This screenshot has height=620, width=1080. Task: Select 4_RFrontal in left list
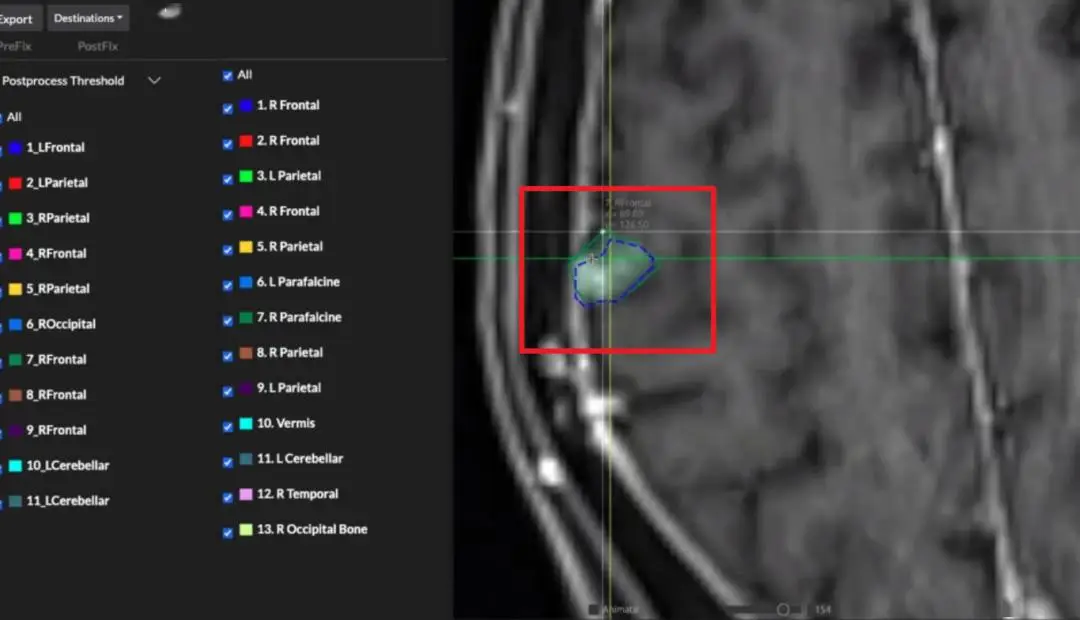(56, 254)
